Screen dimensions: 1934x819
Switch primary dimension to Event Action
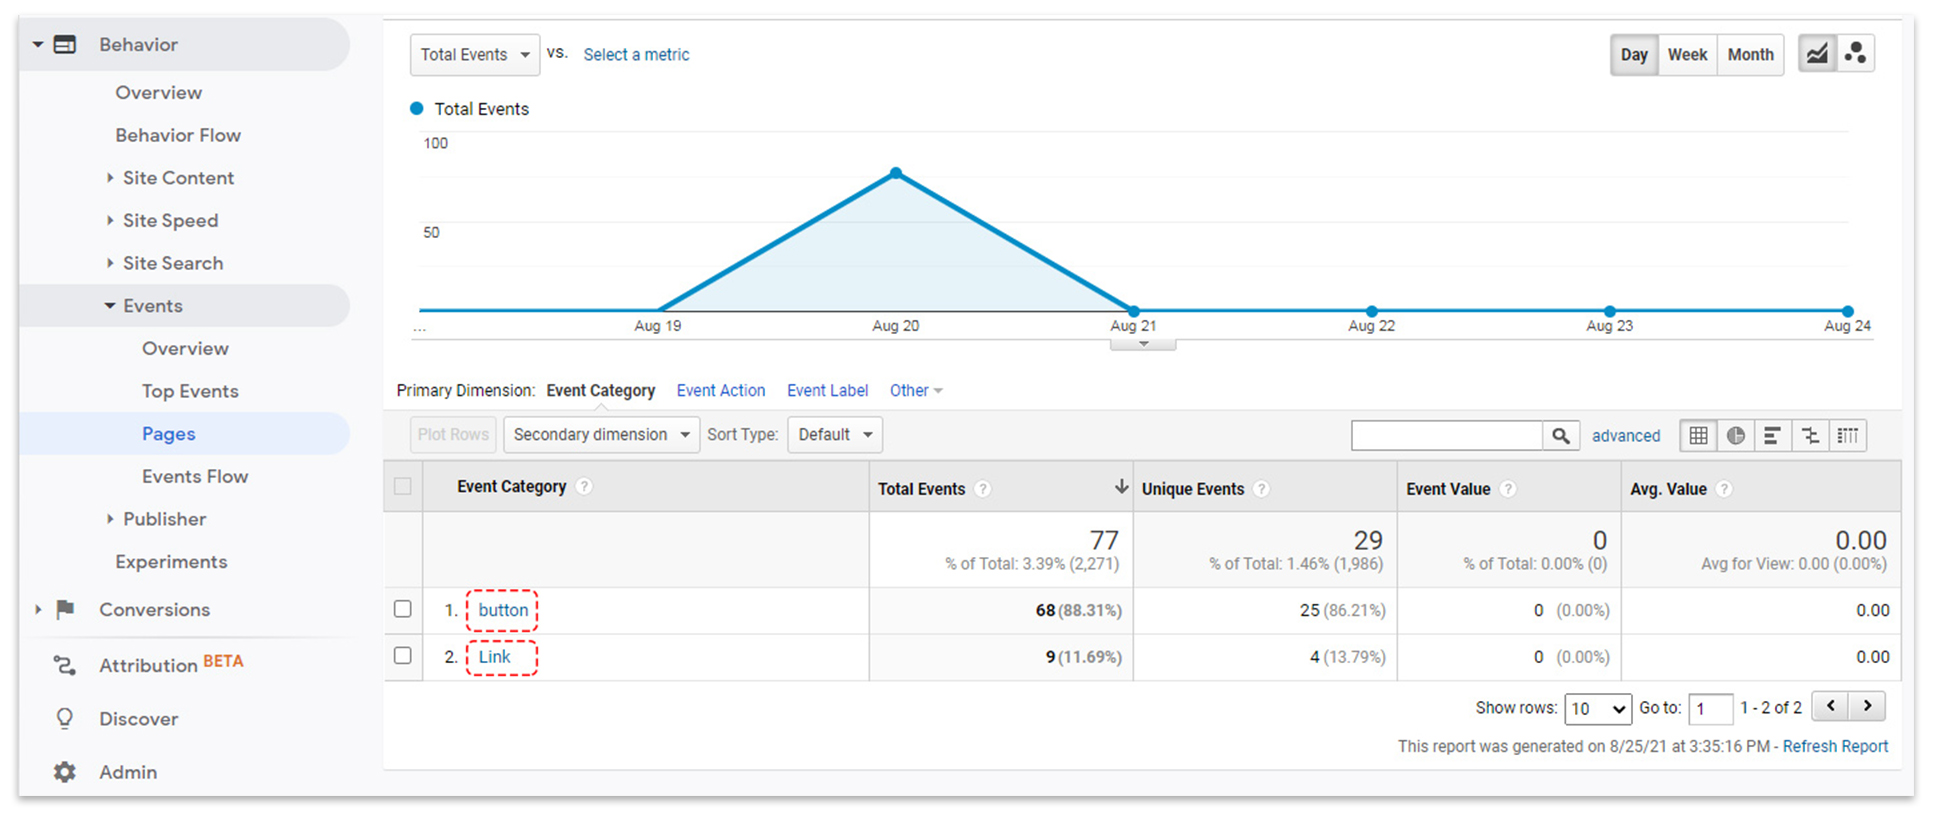coord(720,391)
